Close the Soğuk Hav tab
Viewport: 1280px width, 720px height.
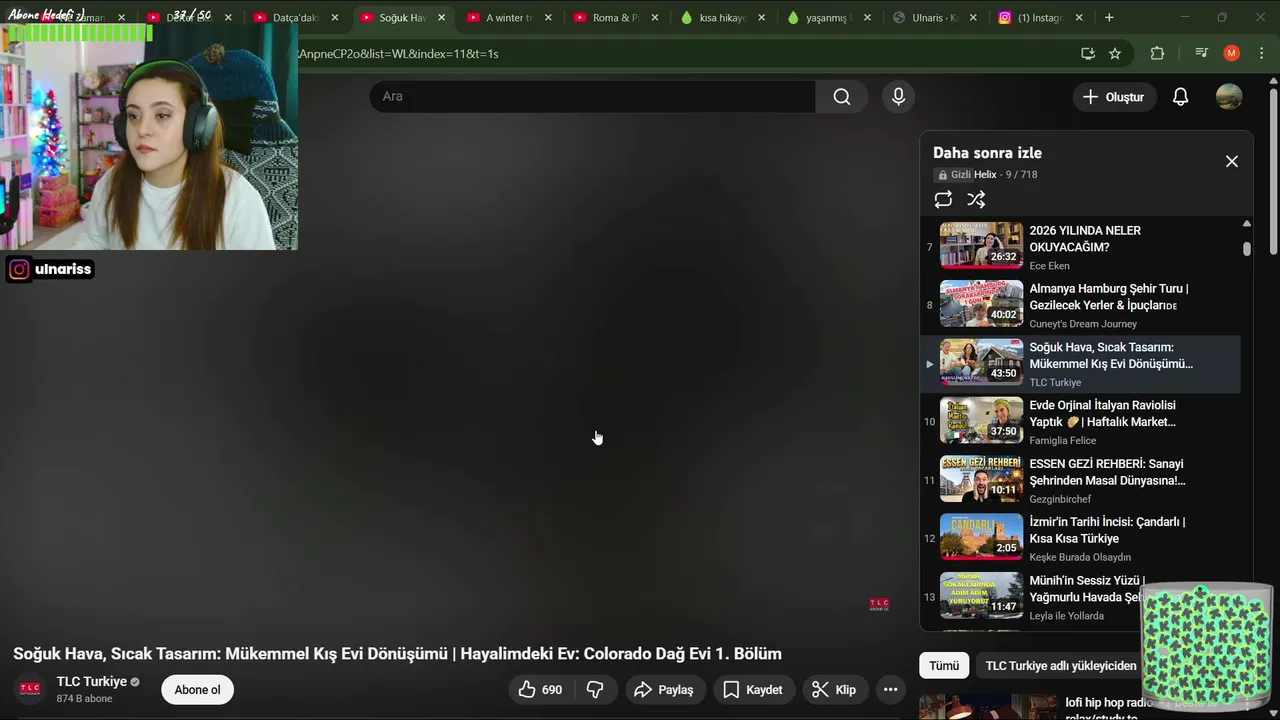coord(441,18)
